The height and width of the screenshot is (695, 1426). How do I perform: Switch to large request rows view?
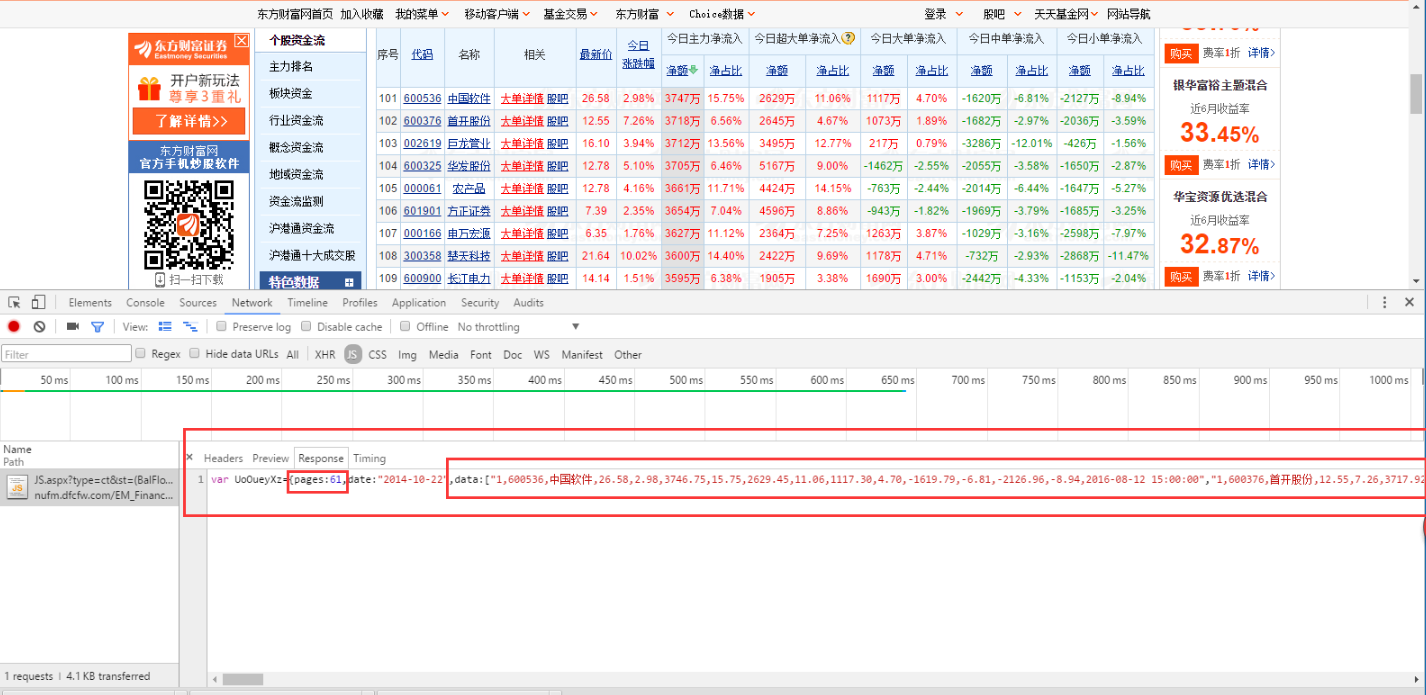tap(165, 327)
